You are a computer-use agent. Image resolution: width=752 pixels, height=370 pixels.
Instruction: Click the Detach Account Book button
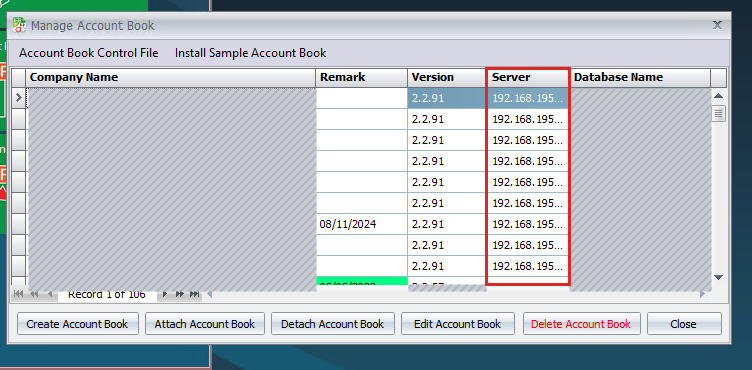point(332,324)
